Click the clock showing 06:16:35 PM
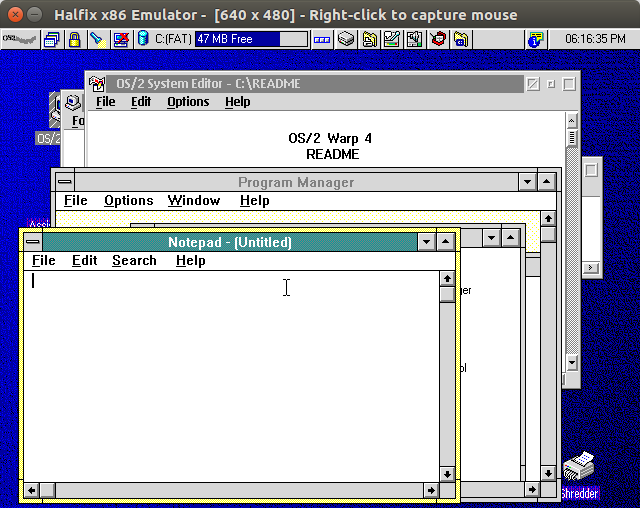This screenshot has height=508, width=640. [x=595, y=39]
